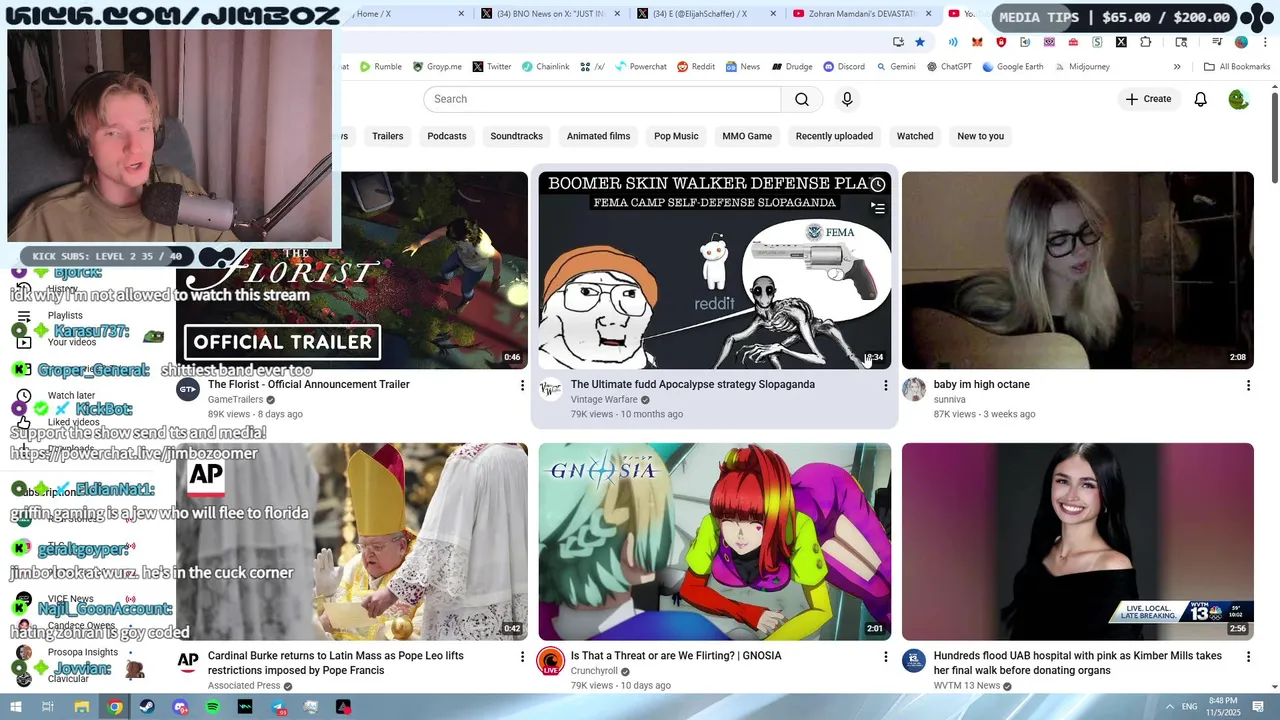Click the GameTrailers channel avatar
Screen dimensions: 1280x720
188,389
